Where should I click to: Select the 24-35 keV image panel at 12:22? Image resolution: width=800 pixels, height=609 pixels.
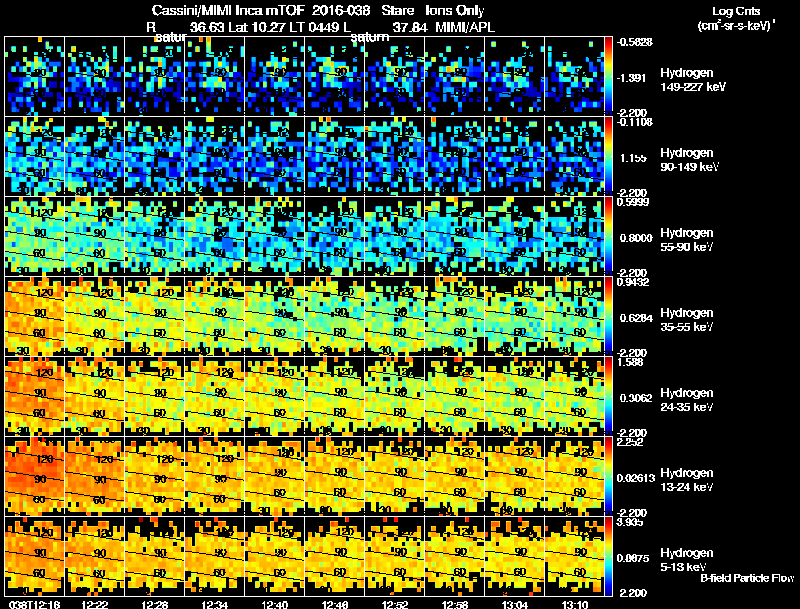click(94, 396)
